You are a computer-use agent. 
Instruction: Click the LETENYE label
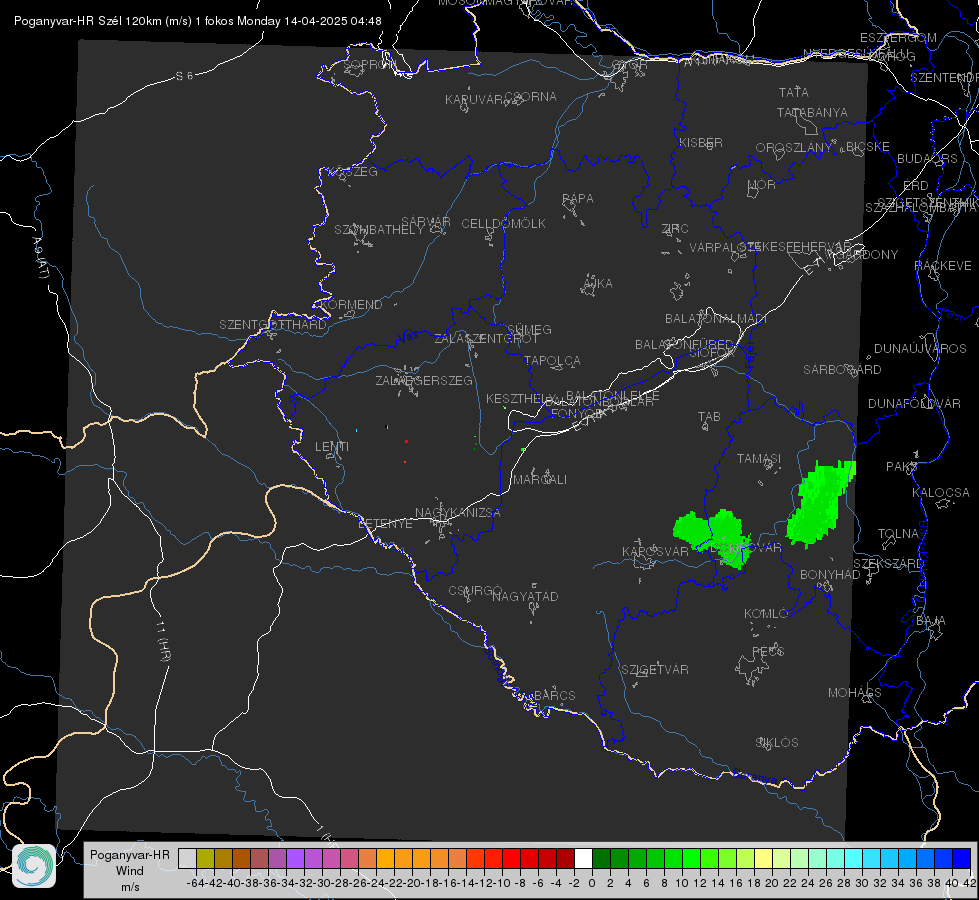(385, 524)
